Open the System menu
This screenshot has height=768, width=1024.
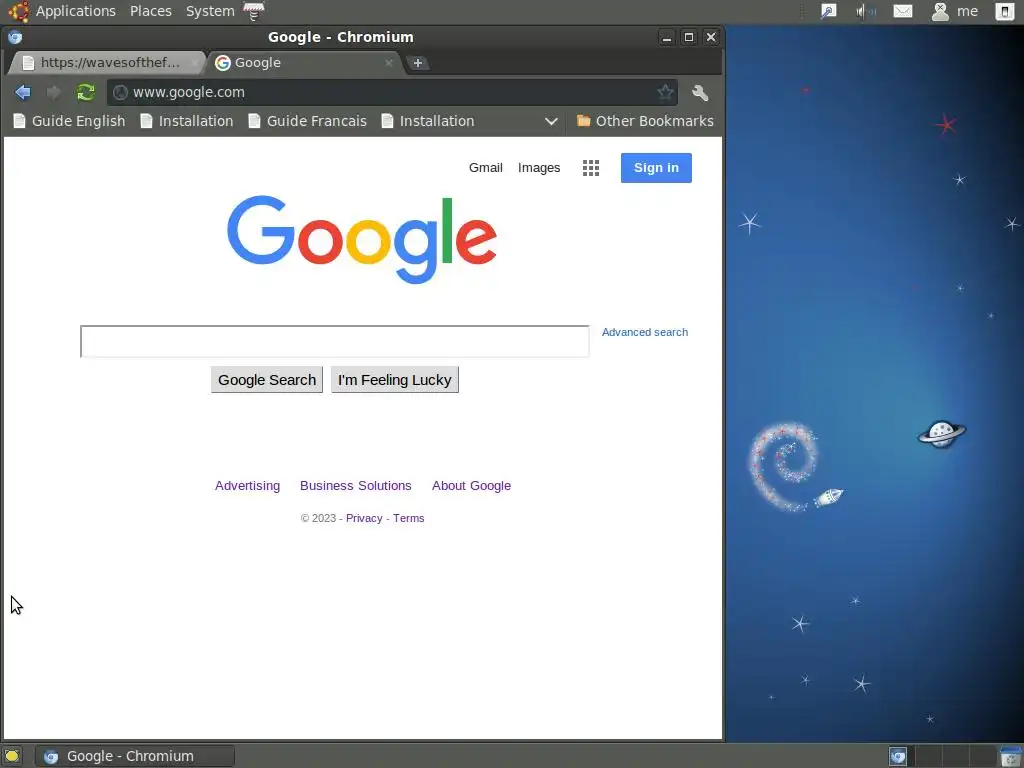210,11
